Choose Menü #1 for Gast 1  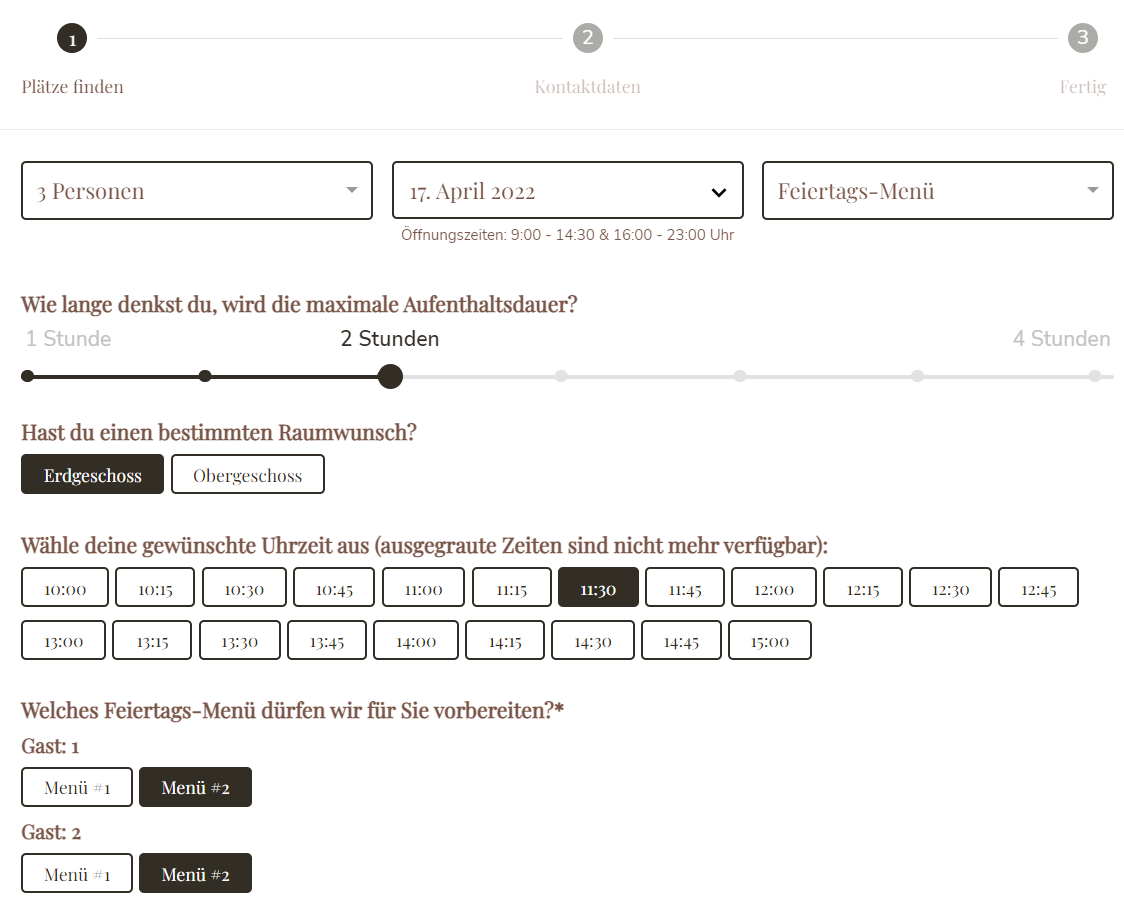click(77, 787)
